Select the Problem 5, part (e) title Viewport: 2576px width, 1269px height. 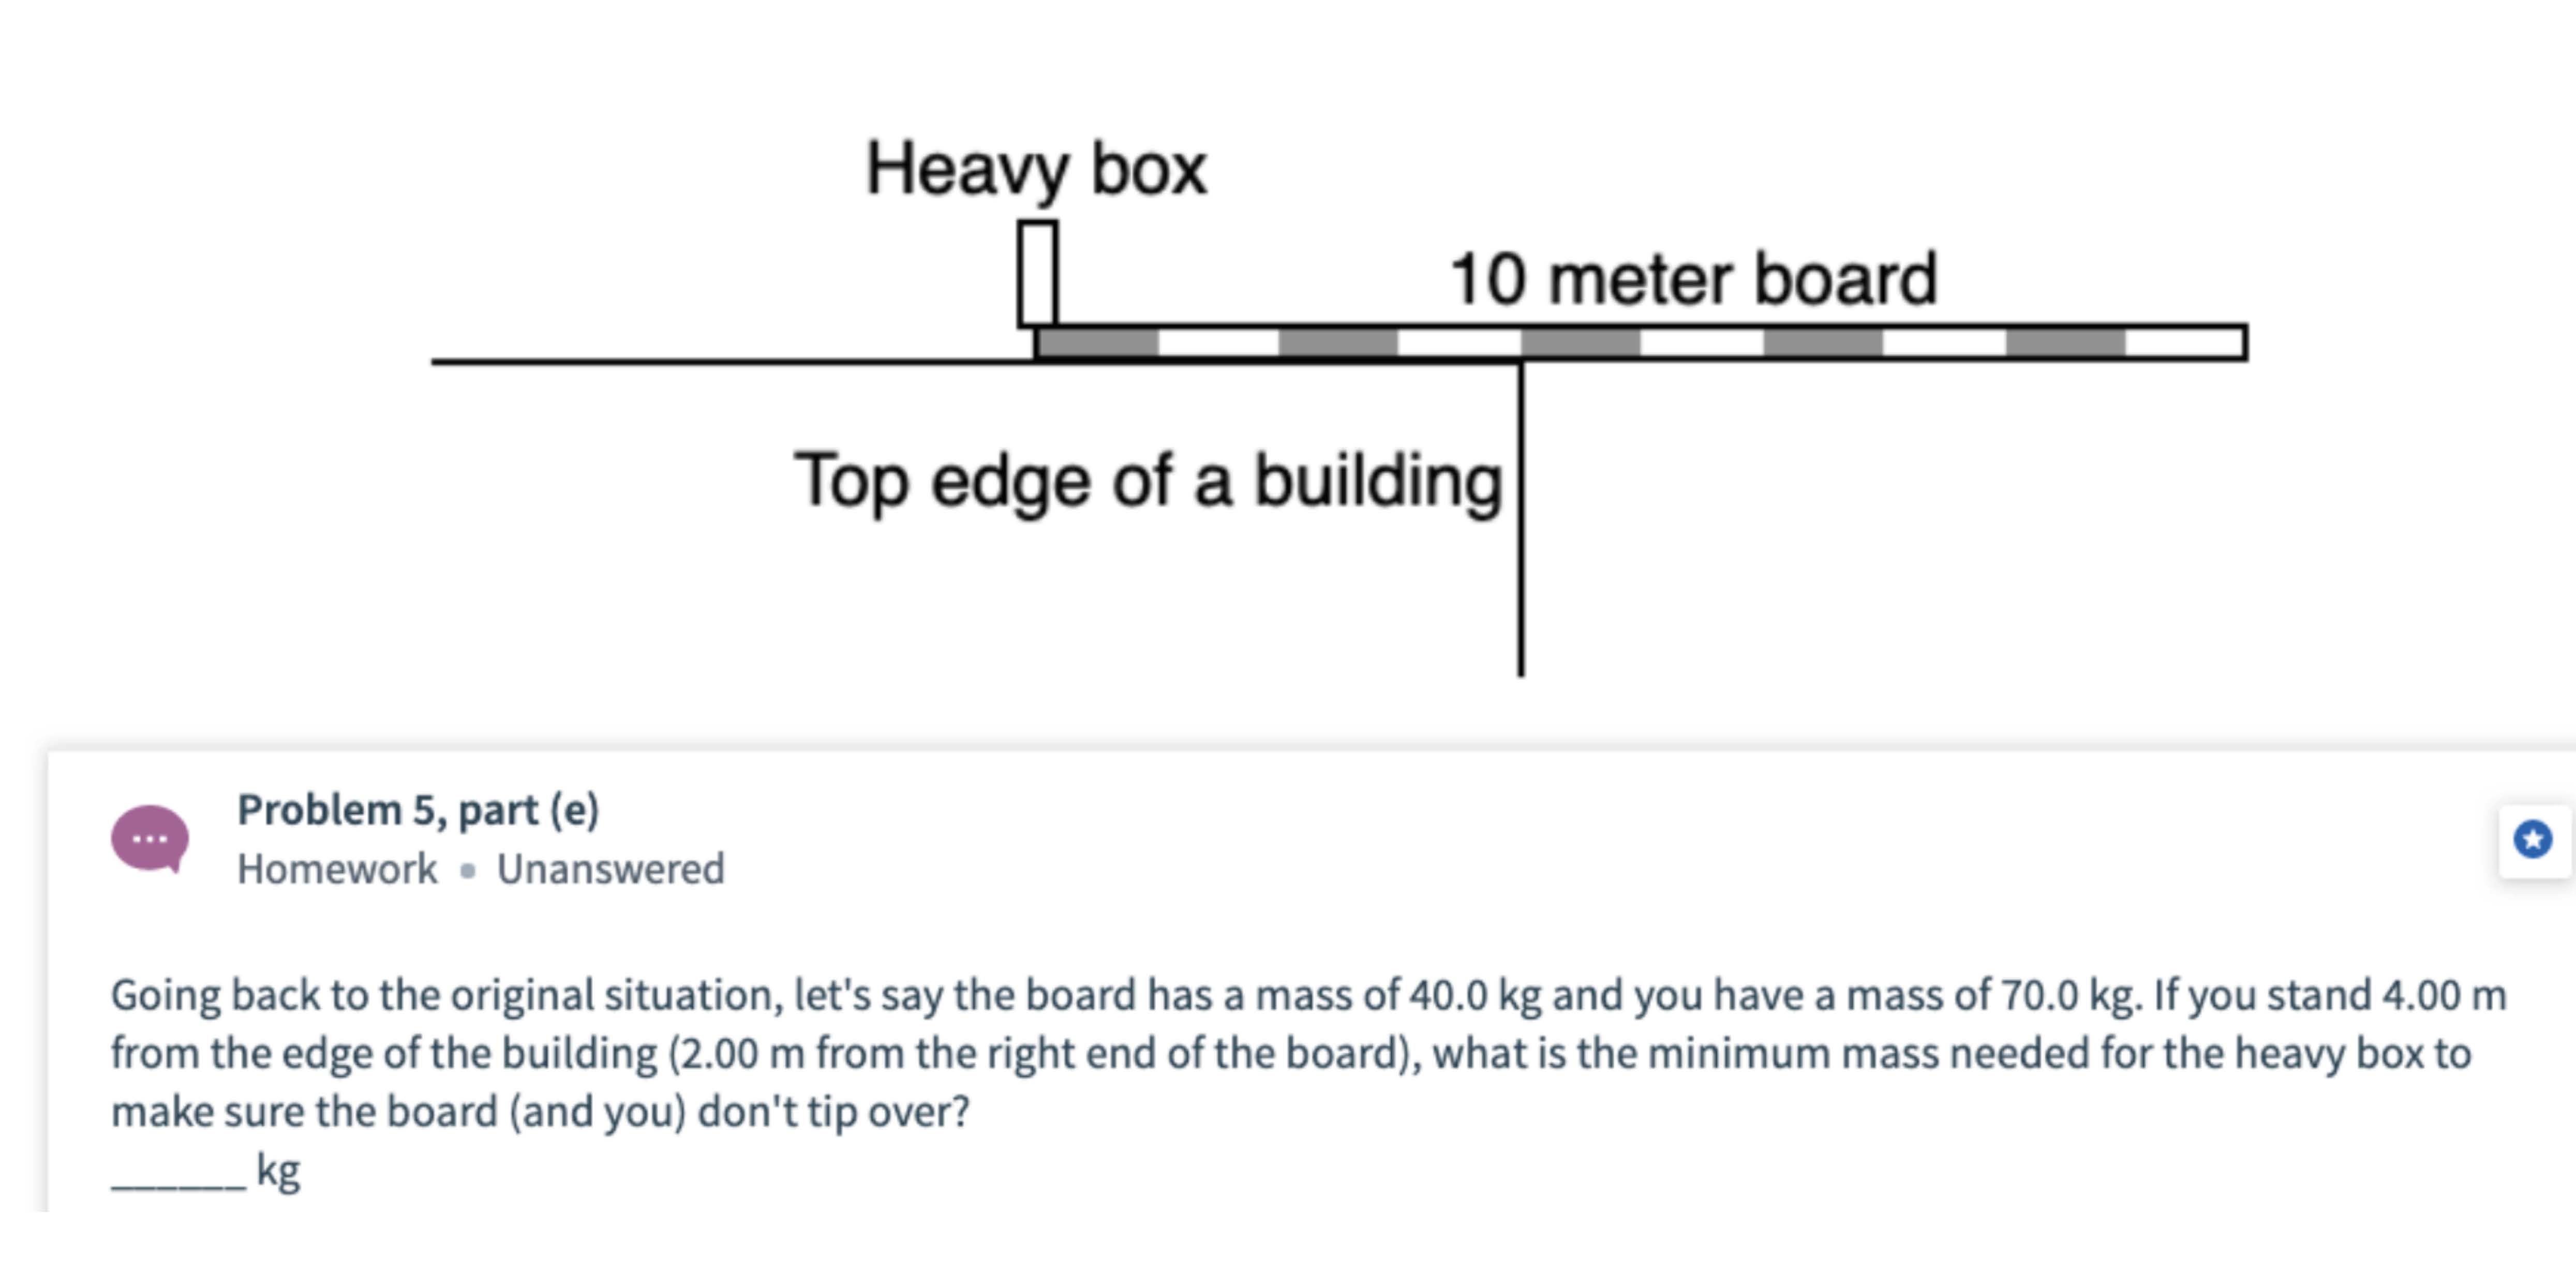(x=418, y=809)
